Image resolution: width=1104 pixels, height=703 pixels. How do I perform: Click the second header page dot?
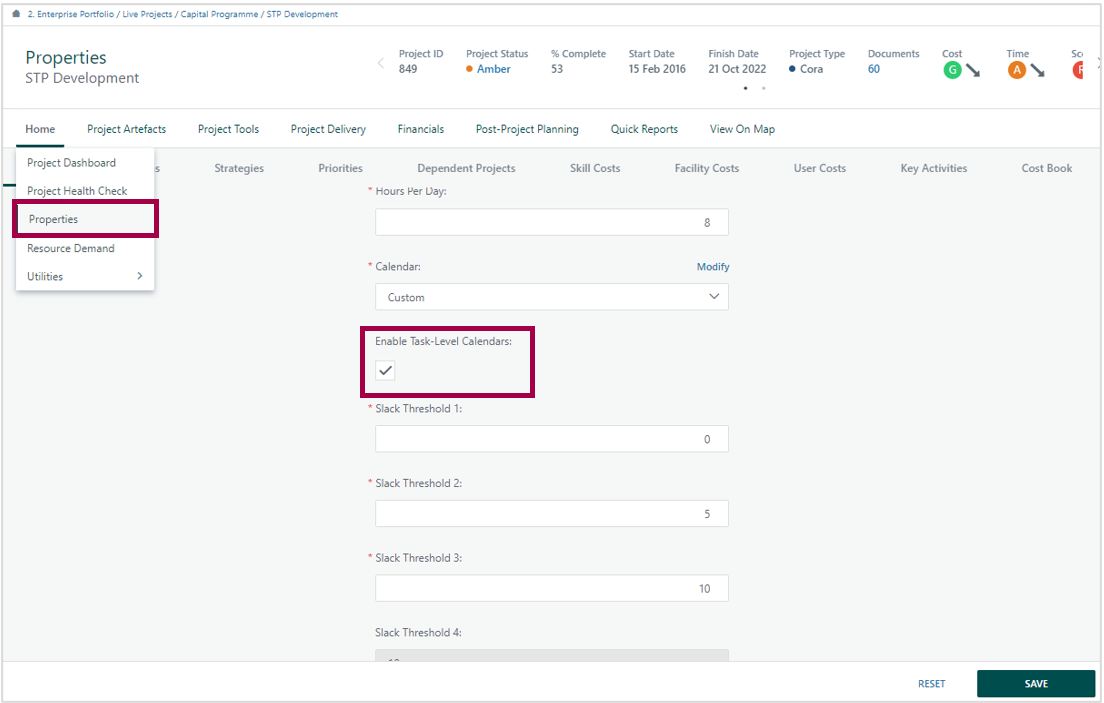click(763, 89)
